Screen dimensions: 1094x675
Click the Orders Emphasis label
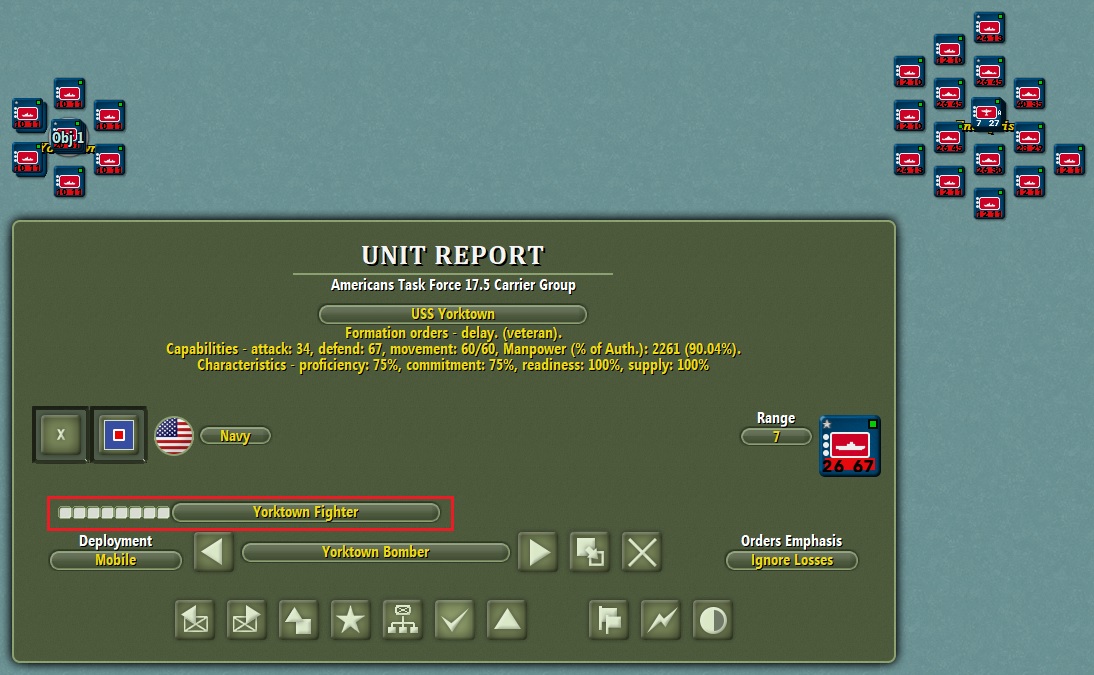click(x=791, y=541)
